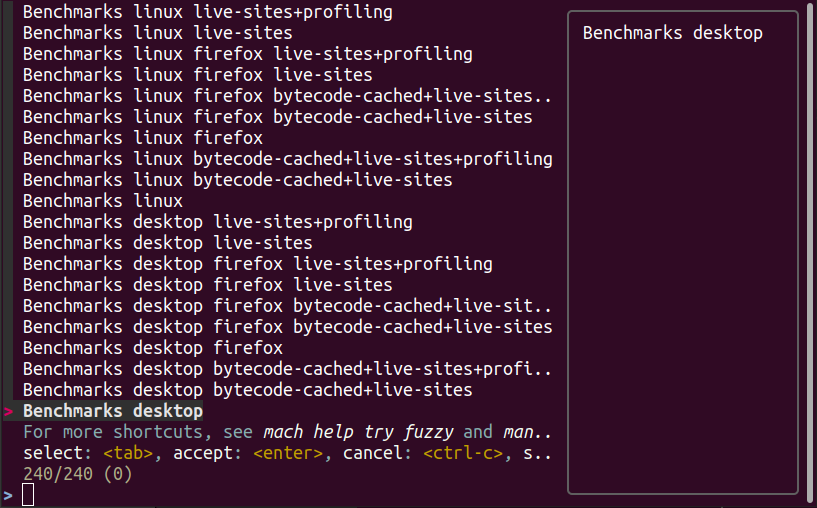Click "Benchmarks desktop" text in preview pane

coord(672,33)
